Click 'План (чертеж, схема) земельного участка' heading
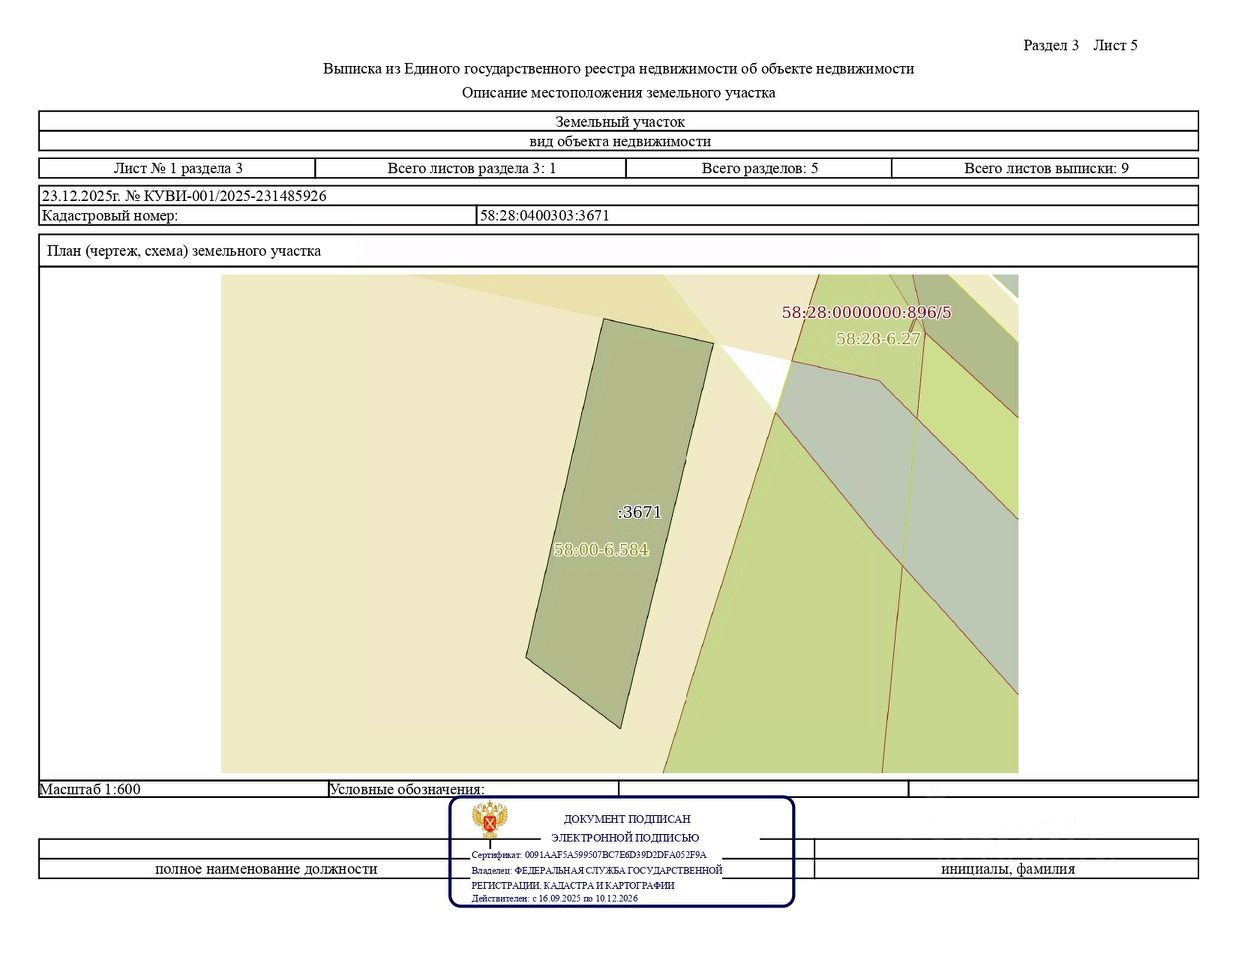1238x957 pixels. coord(184,251)
